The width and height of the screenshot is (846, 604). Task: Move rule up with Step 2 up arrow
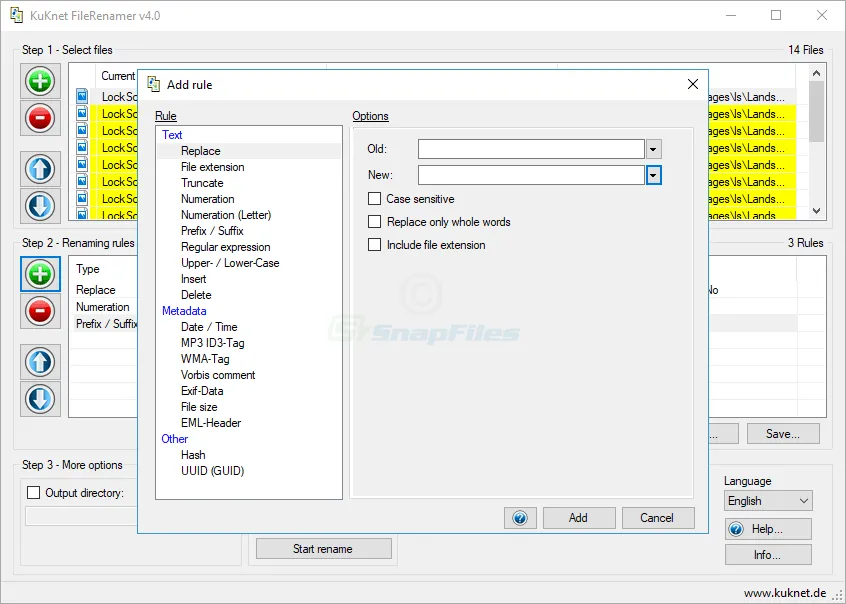point(40,362)
